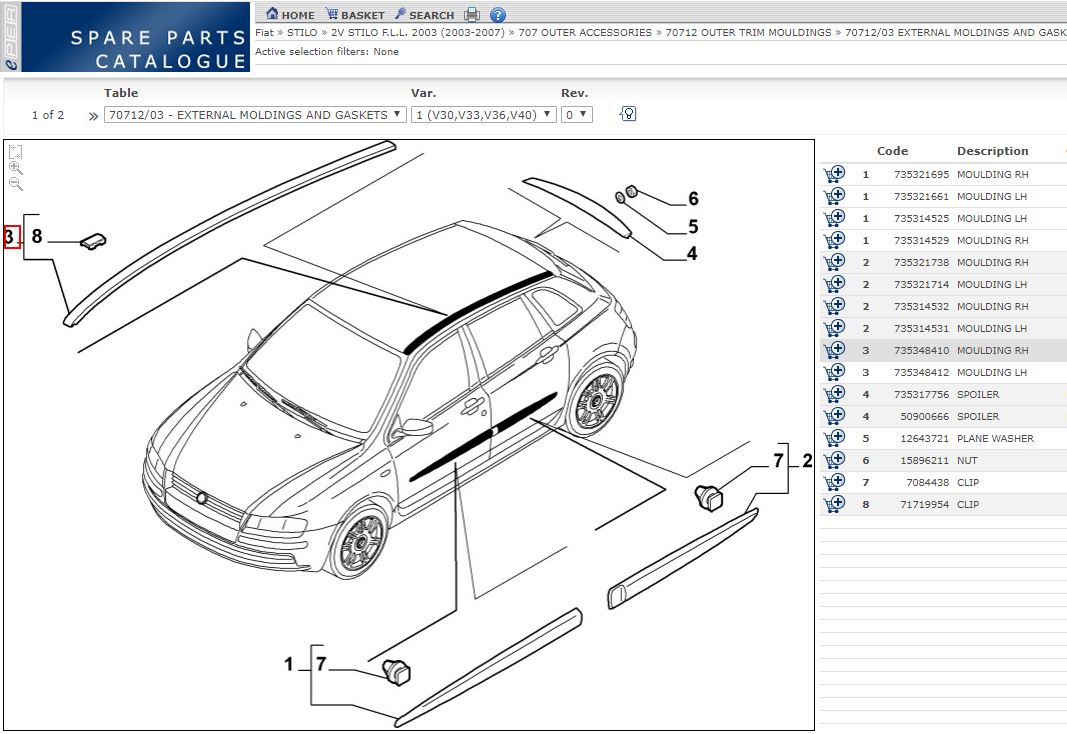Screen dimensions: 1067x734
Task: Click callout number 5 in diagram
Action: coord(693,226)
